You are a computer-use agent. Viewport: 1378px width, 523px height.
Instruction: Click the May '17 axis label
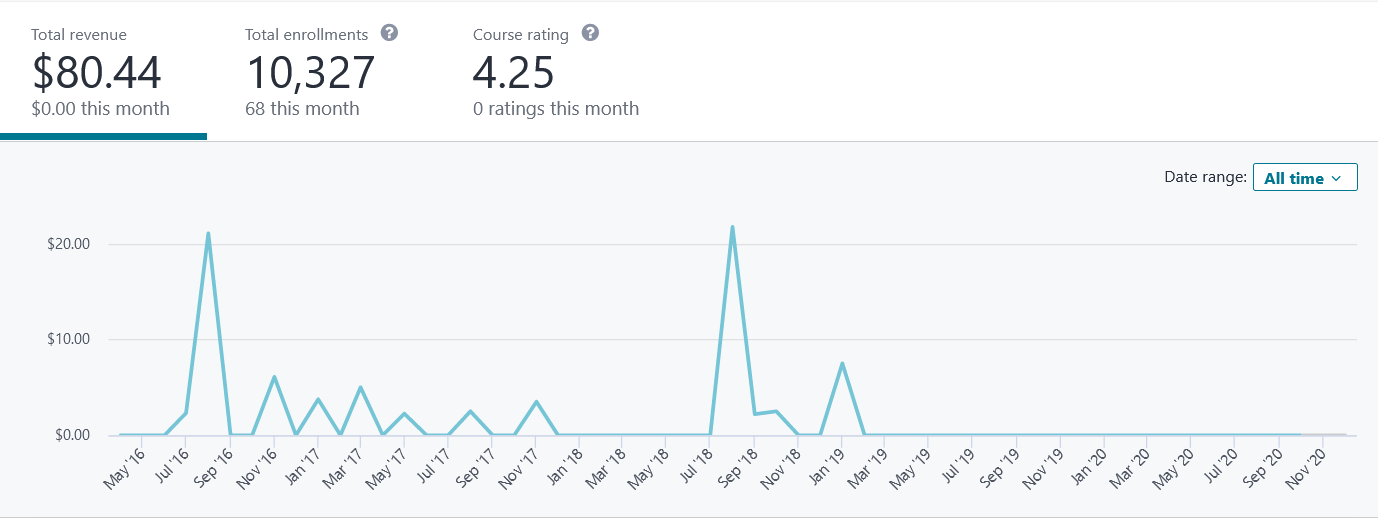(x=386, y=468)
